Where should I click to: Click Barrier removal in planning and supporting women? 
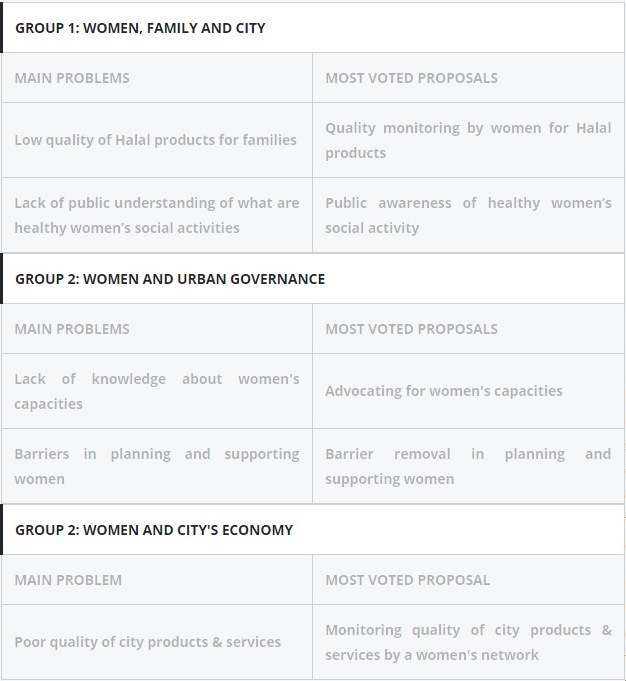point(468,466)
